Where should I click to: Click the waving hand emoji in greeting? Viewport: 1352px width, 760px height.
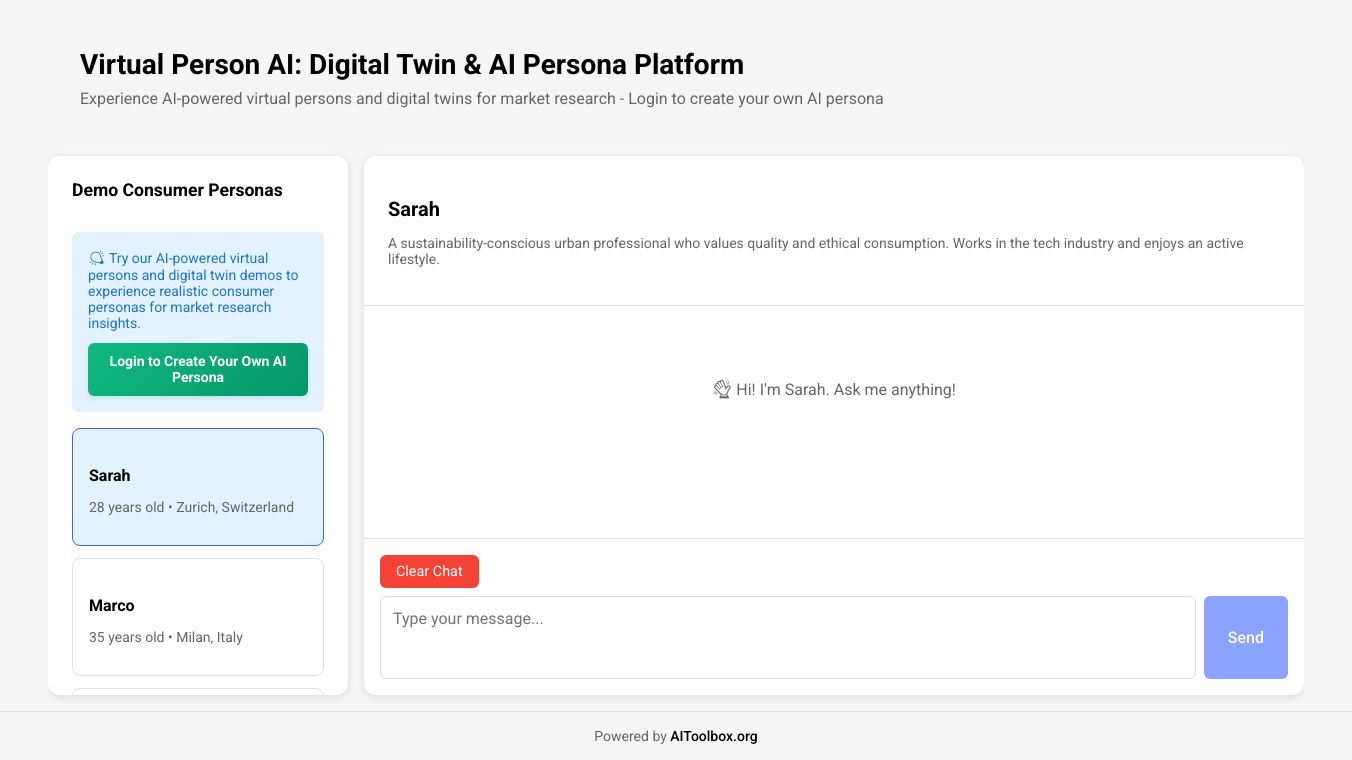[x=722, y=390]
